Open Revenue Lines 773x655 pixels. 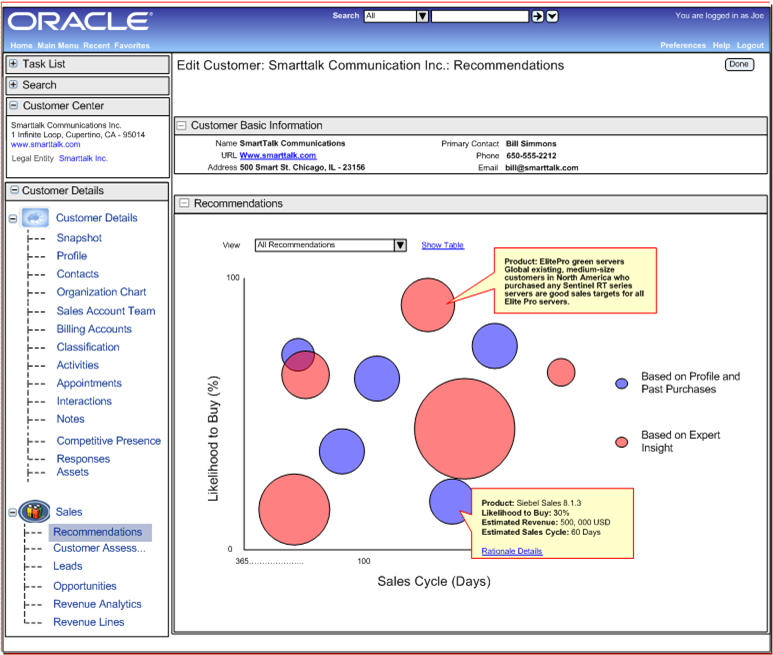click(x=89, y=622)
